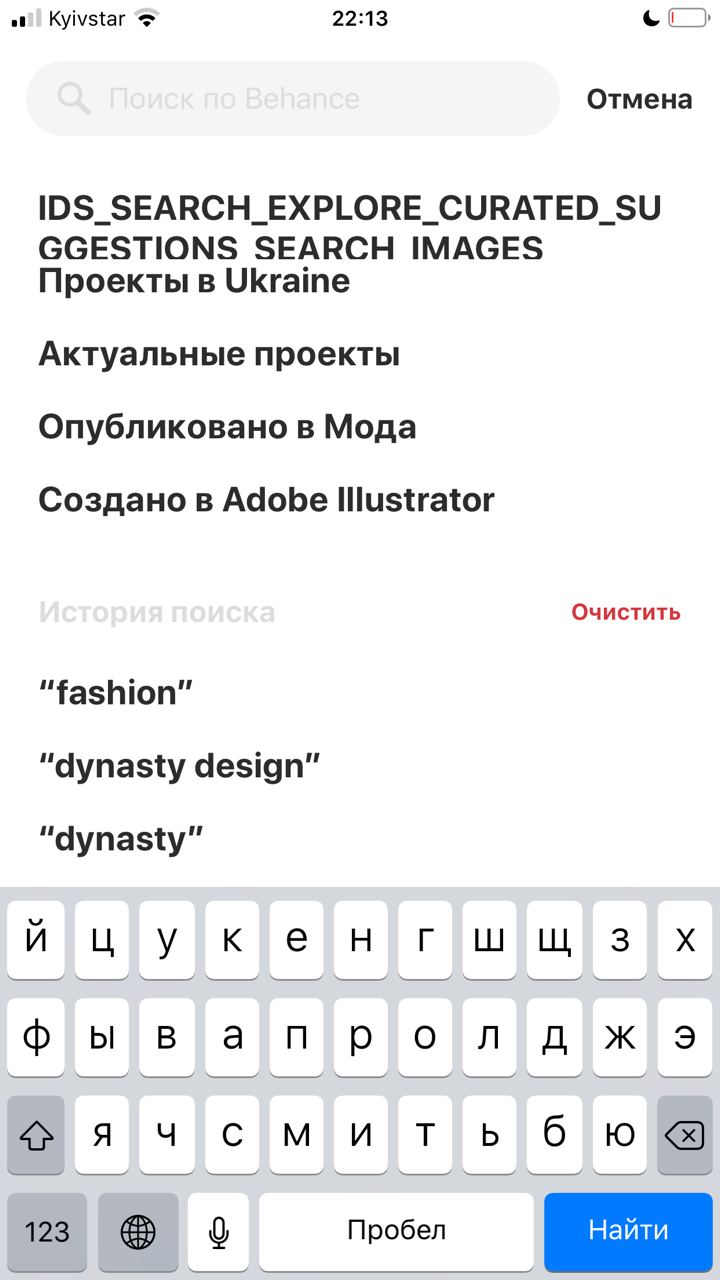
Task: Tap the backspace delete key
Action: [684, 1135]
